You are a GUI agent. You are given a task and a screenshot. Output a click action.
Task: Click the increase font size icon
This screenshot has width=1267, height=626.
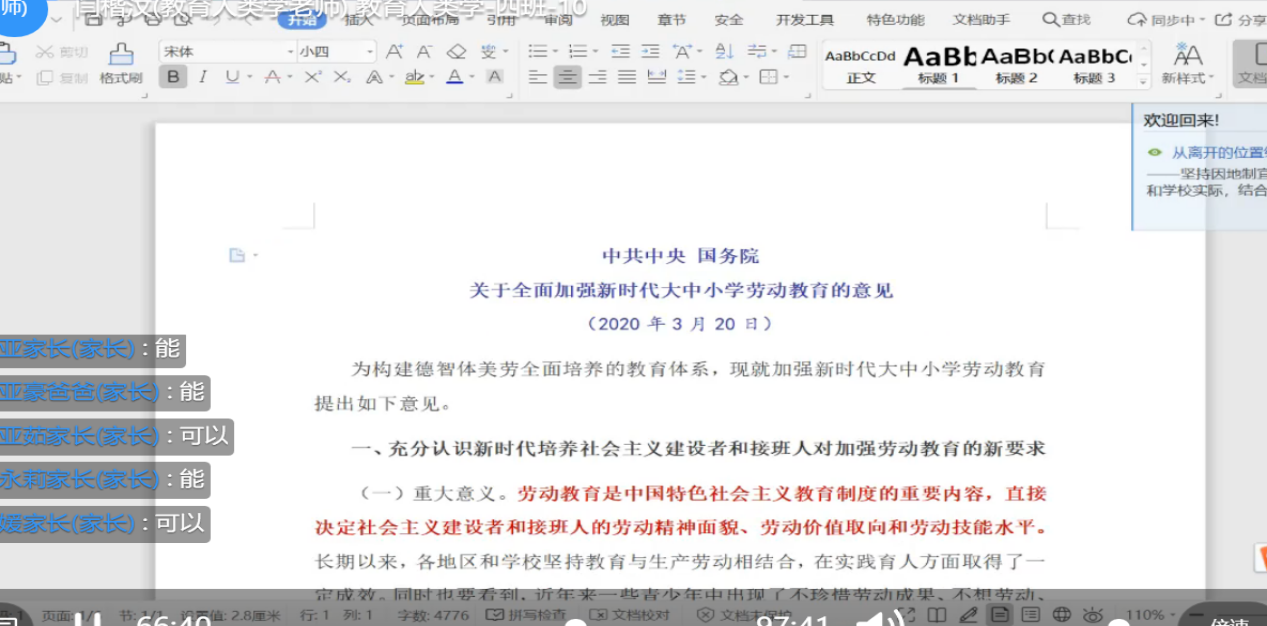coord(394,51)
